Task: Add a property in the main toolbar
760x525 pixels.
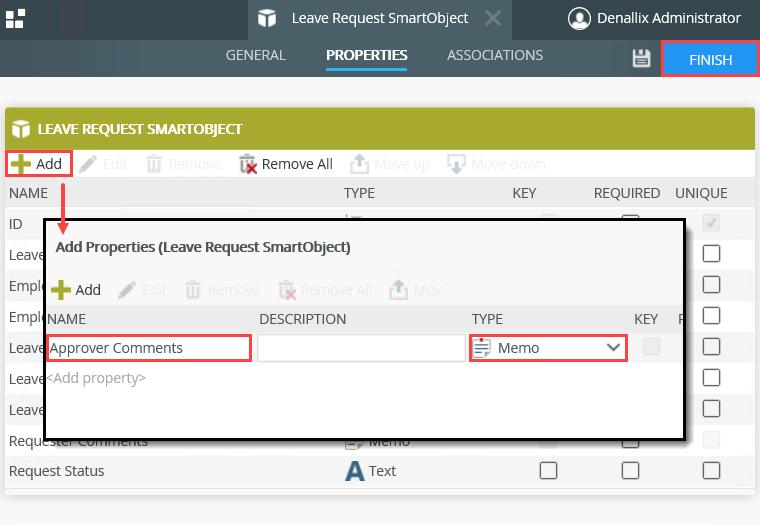Action: pos(38,164)
